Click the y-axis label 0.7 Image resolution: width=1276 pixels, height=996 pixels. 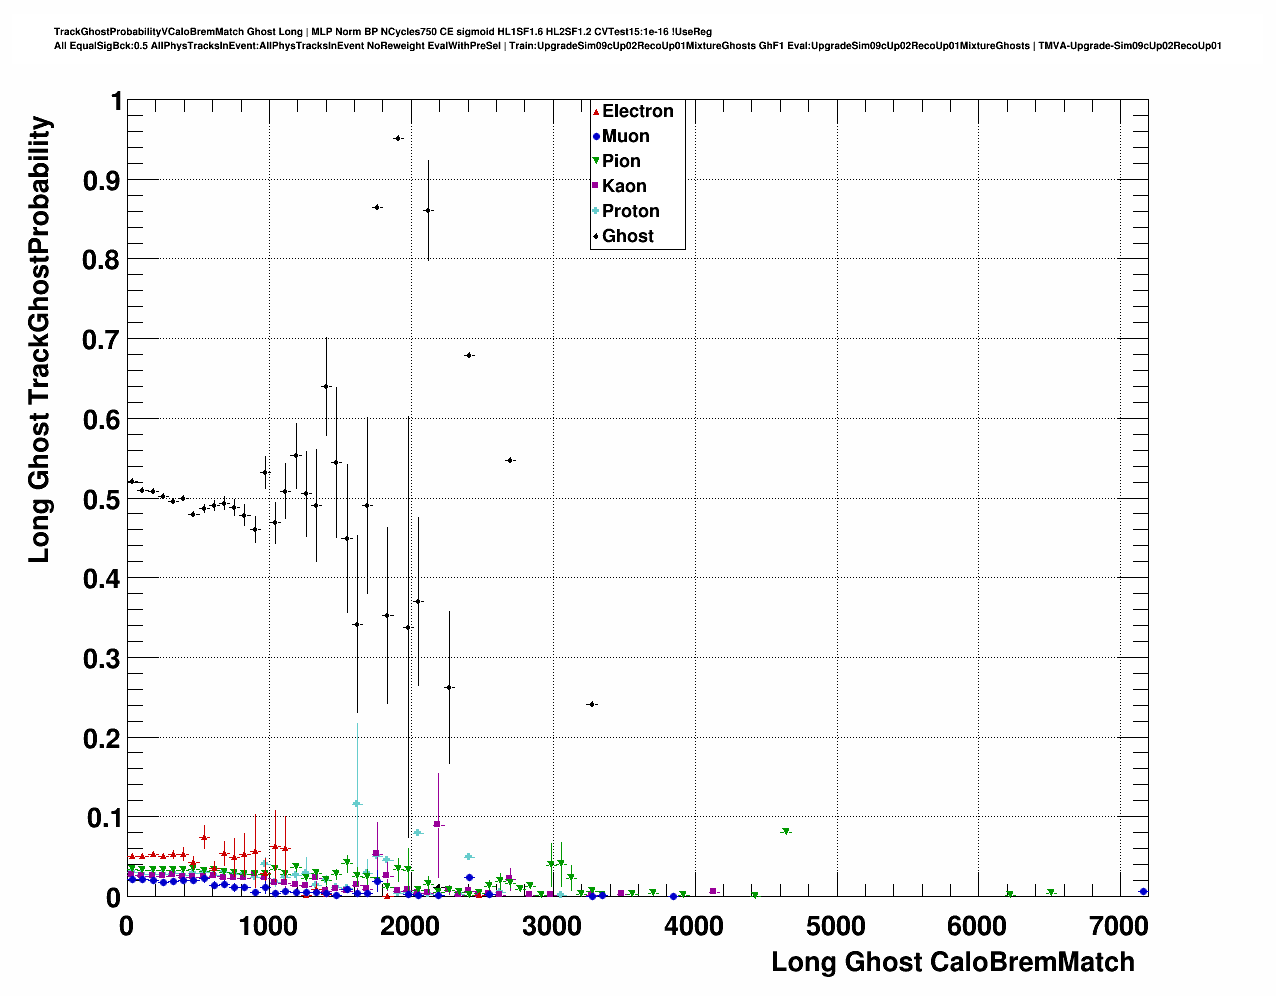point(104,340)
